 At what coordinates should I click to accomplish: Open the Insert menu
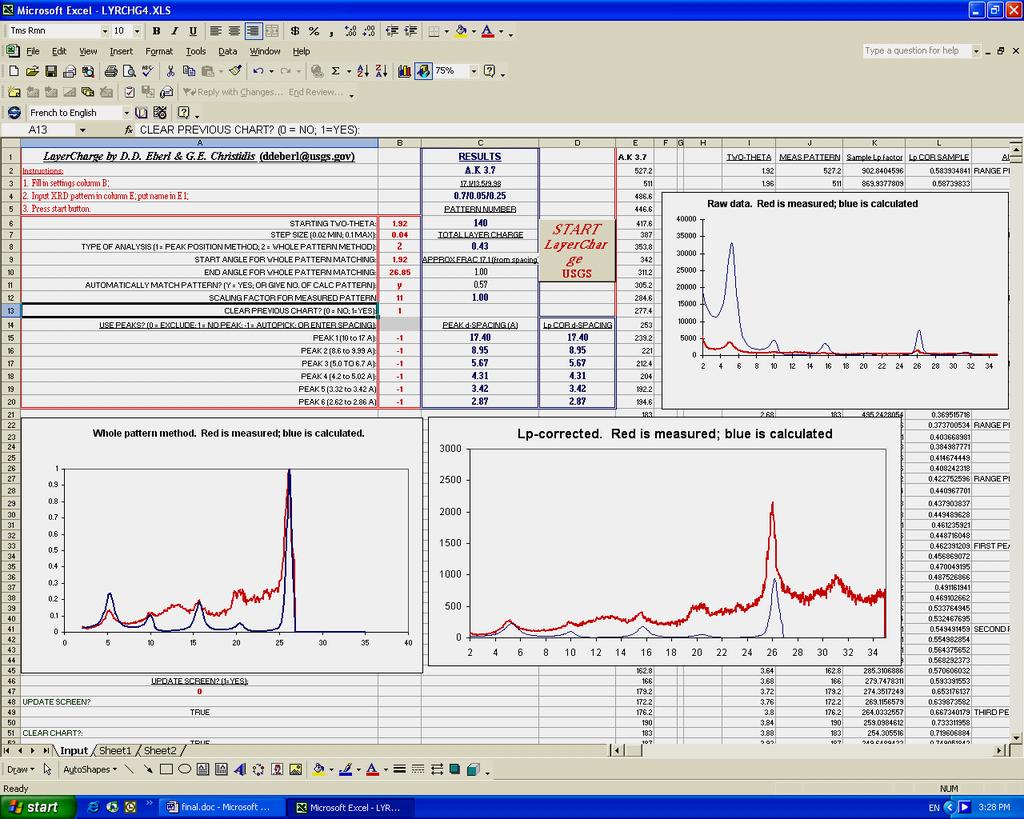121,51
